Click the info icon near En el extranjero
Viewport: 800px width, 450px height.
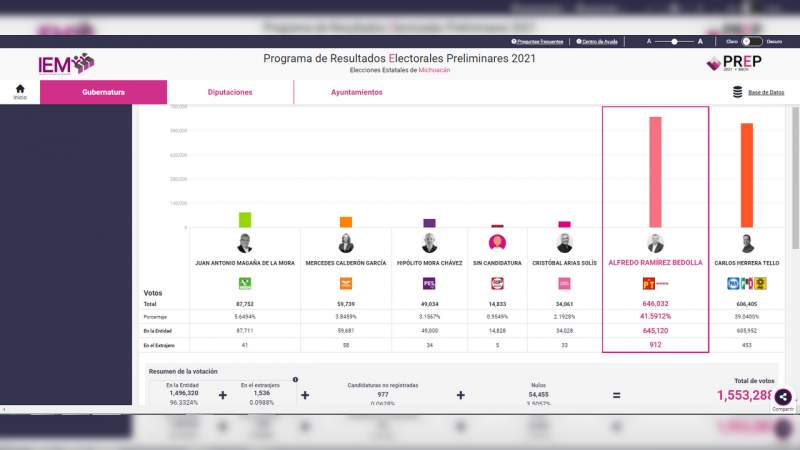pos(295,380)
